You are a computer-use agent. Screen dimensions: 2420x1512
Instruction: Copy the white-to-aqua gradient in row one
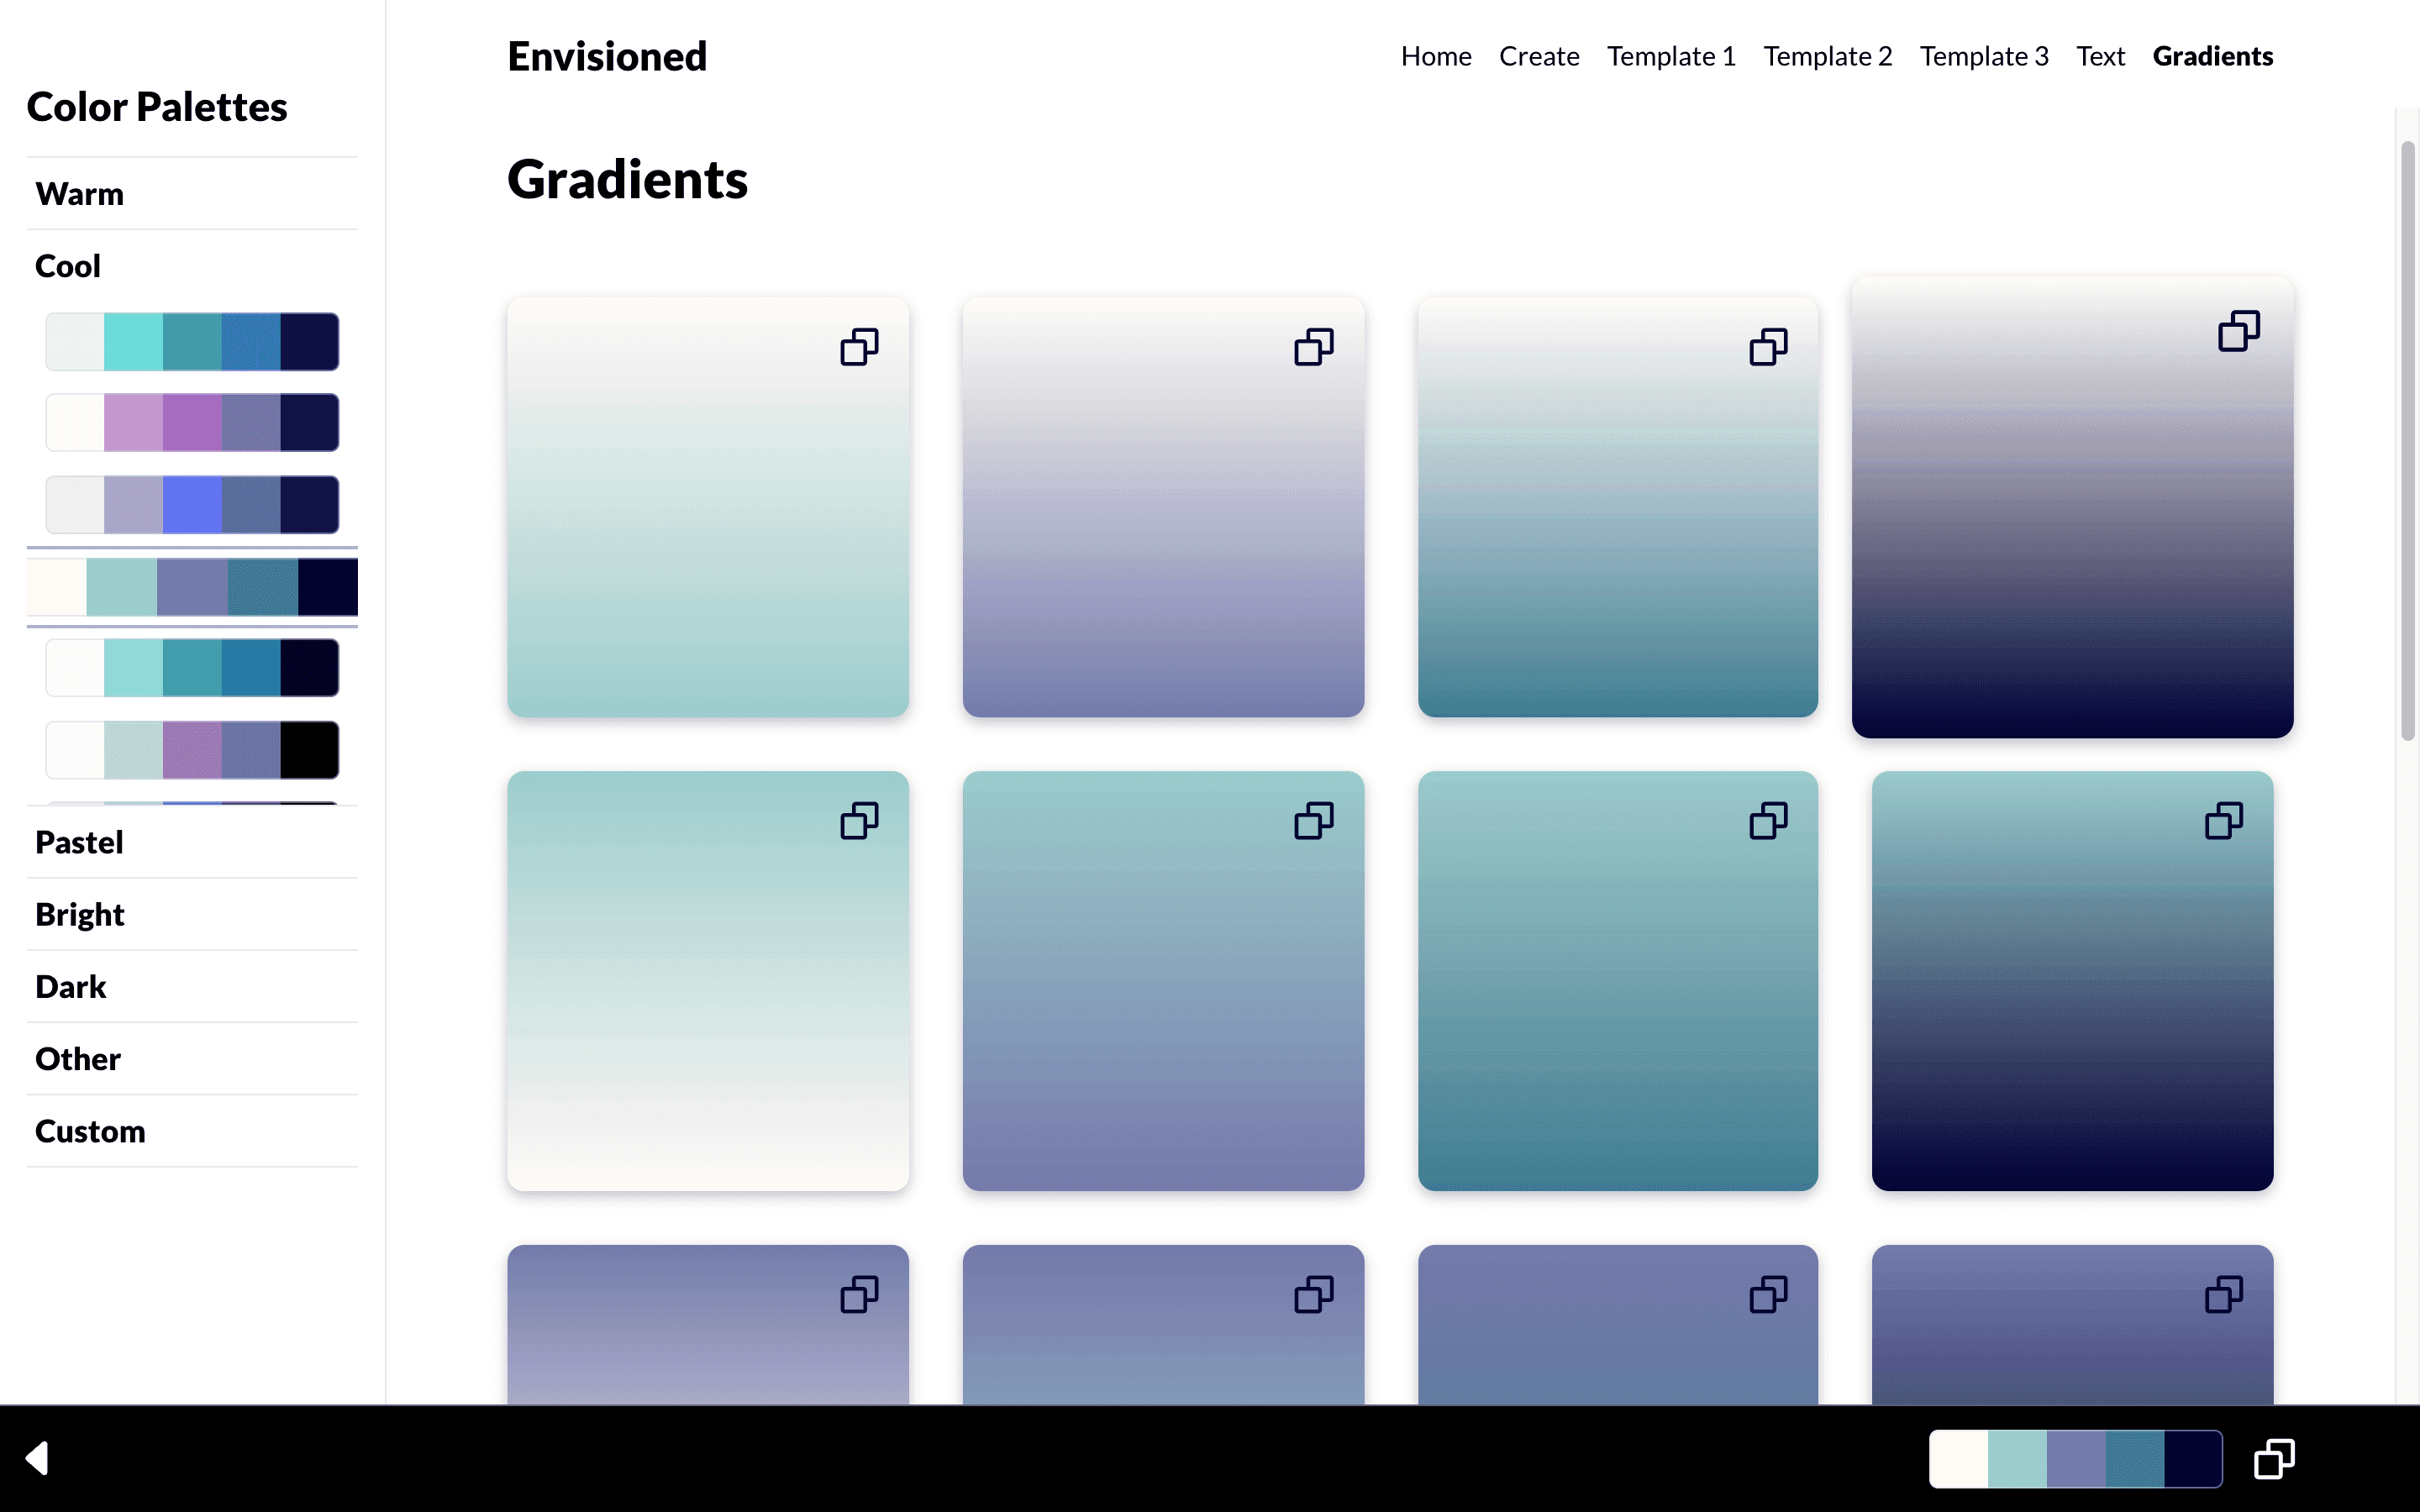click(x=859, y=347)
